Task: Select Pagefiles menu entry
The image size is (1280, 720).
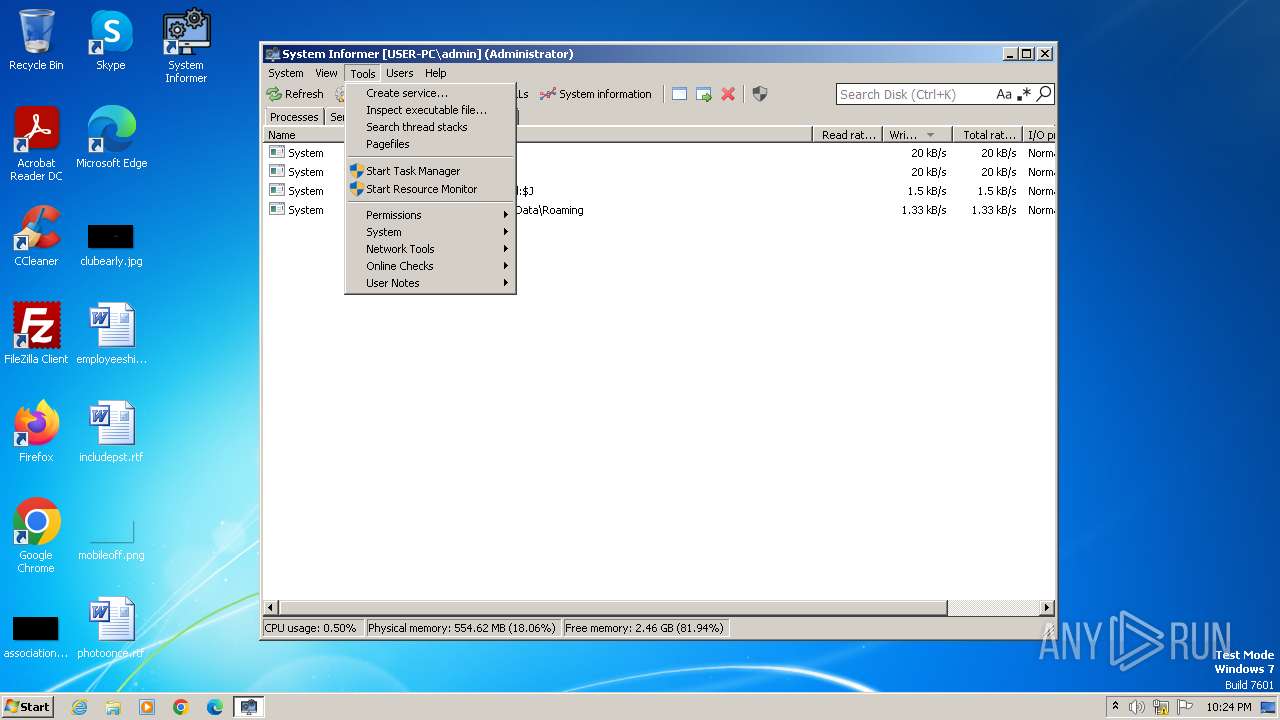Action: tap(430, 144)
